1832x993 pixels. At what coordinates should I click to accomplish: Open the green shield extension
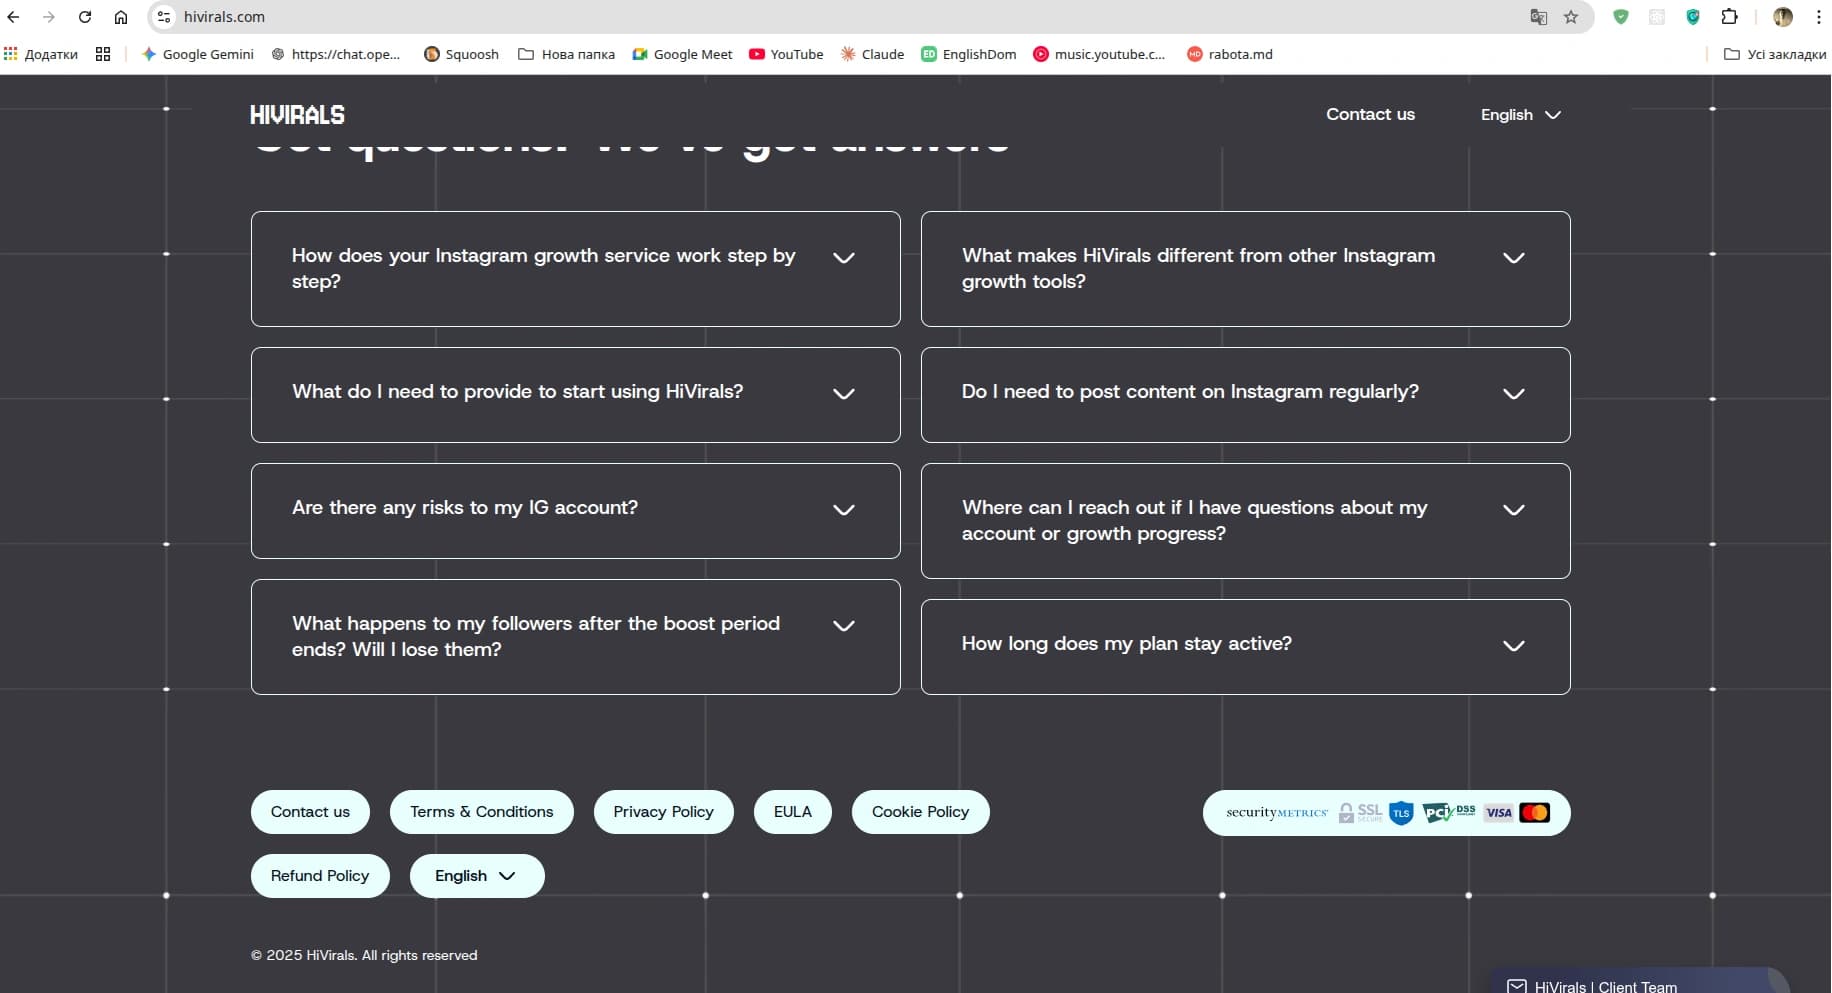1621,17
